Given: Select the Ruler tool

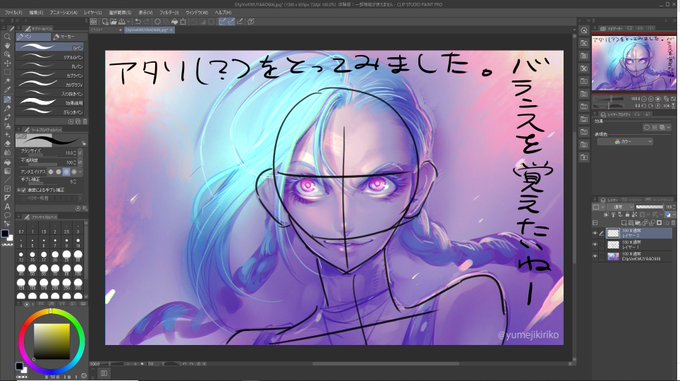Looking at the screenshot, I should click(7, 198).
